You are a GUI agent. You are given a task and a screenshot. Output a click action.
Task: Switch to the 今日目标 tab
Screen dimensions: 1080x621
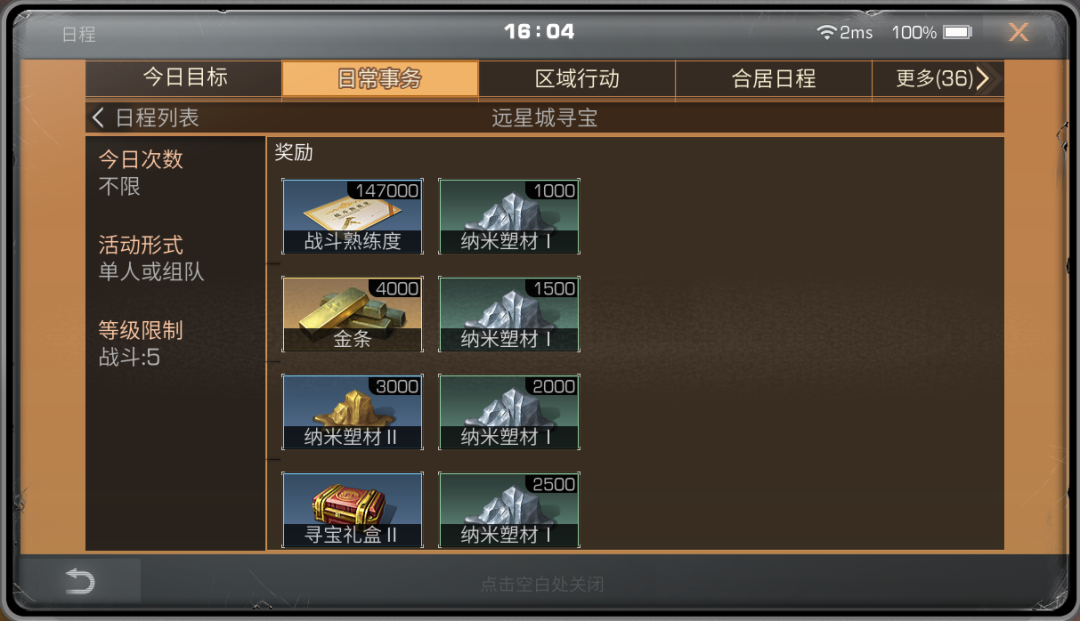pos(184,78)
